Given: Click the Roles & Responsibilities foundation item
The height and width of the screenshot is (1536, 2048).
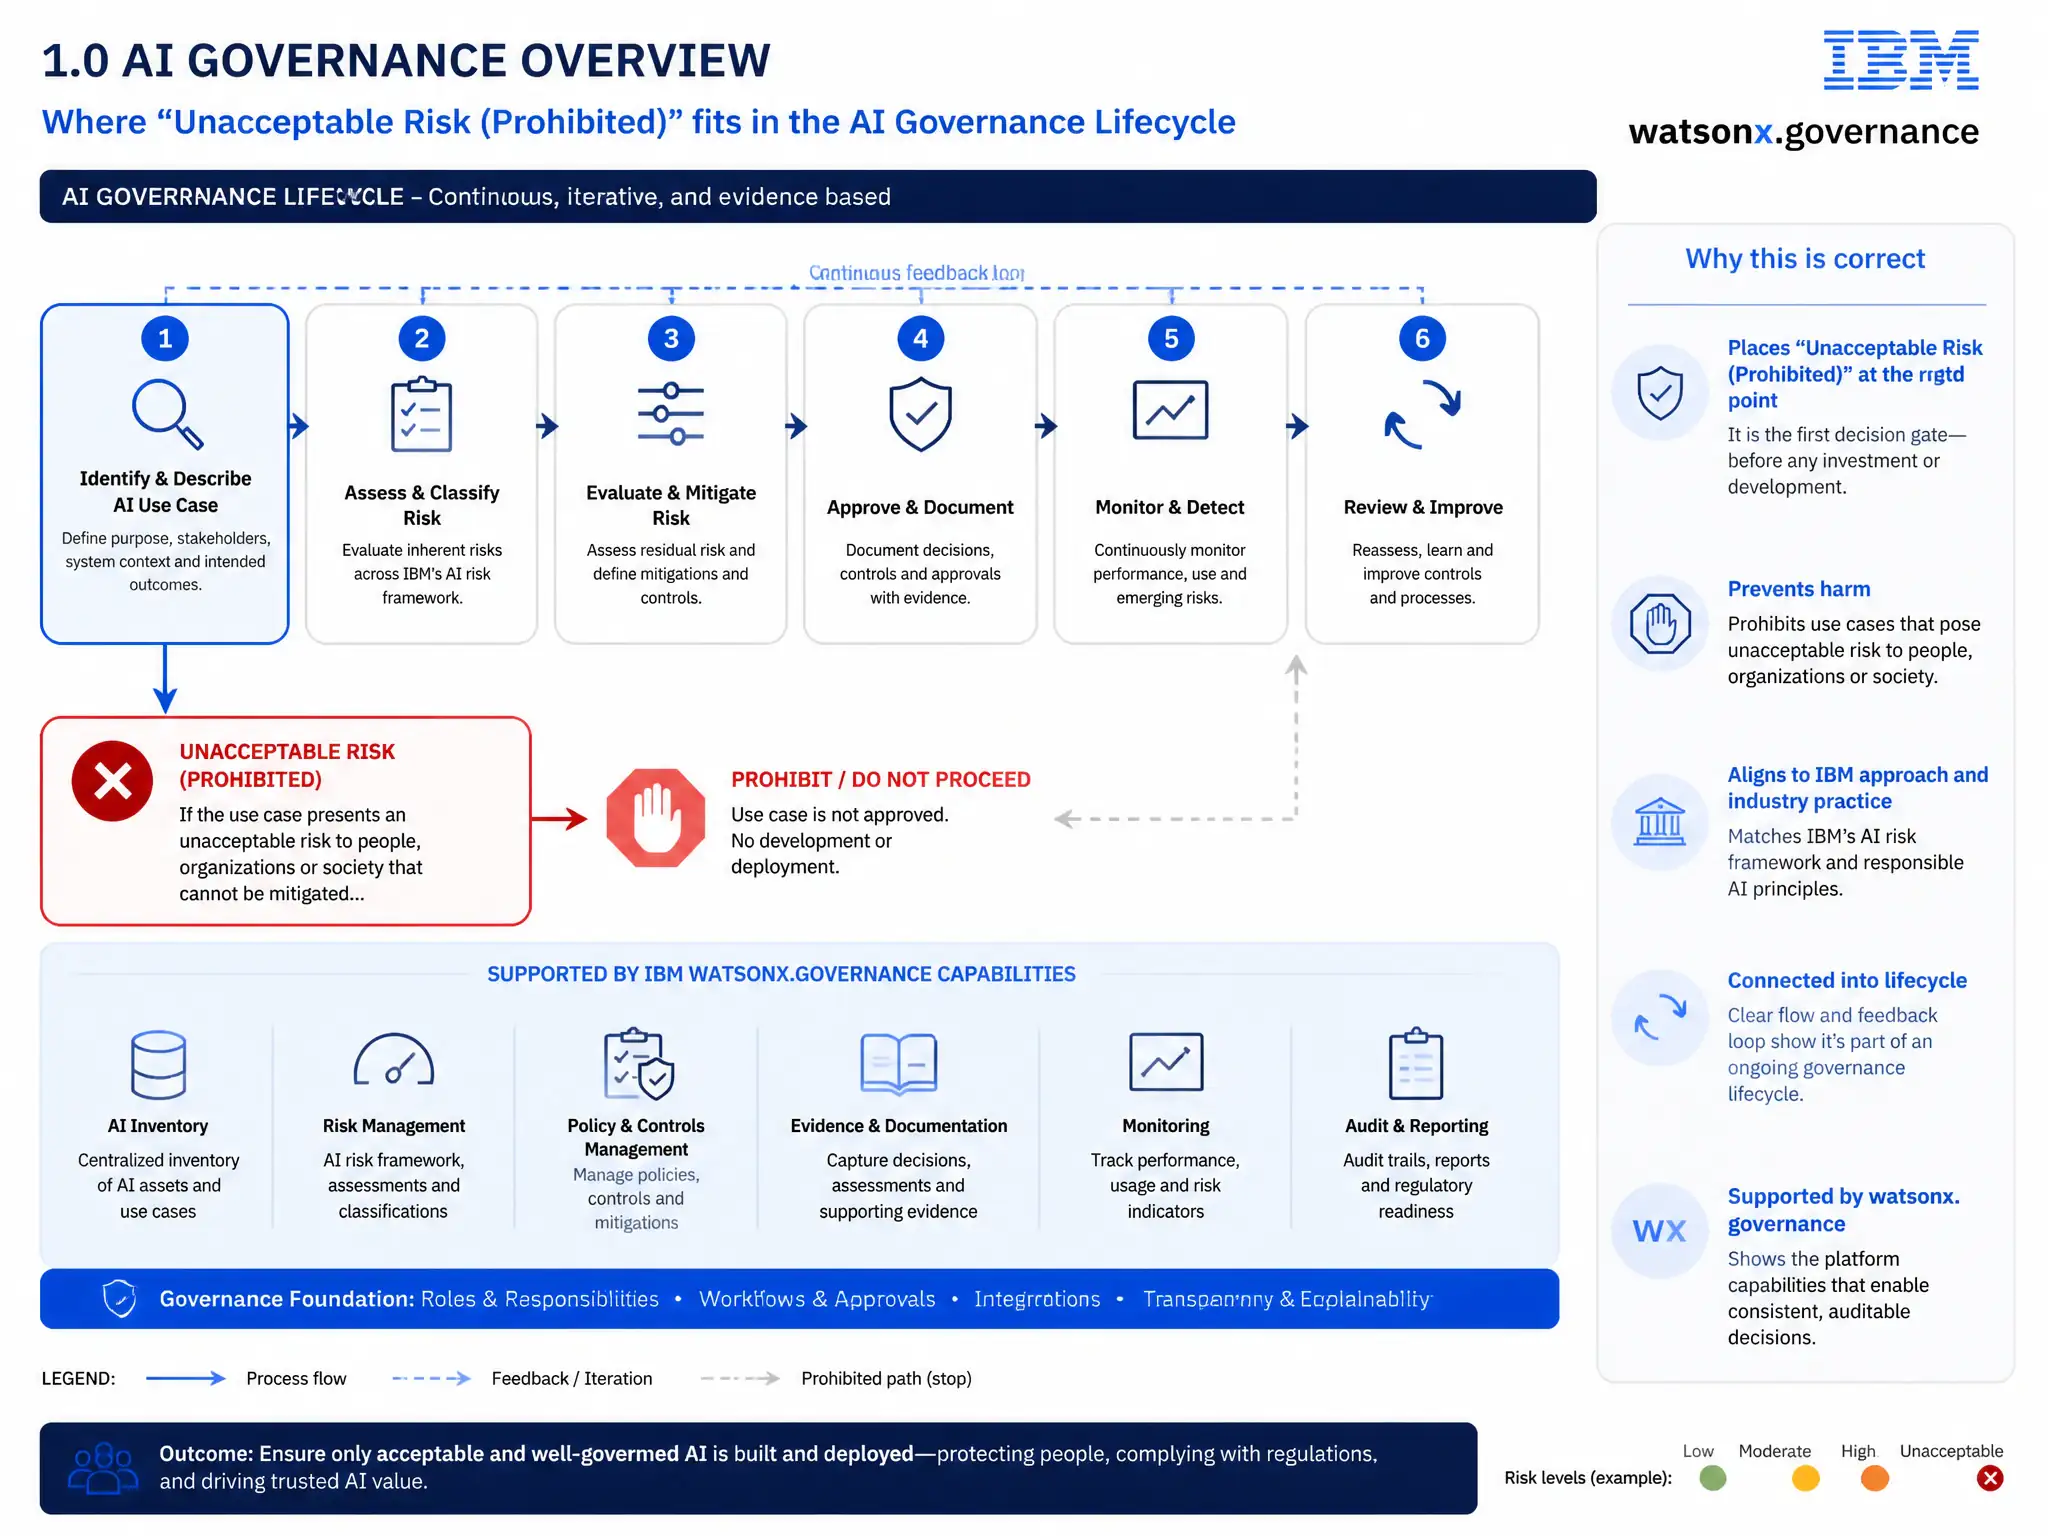Looking at the screenshot, I should click(x=539, y=1299).
